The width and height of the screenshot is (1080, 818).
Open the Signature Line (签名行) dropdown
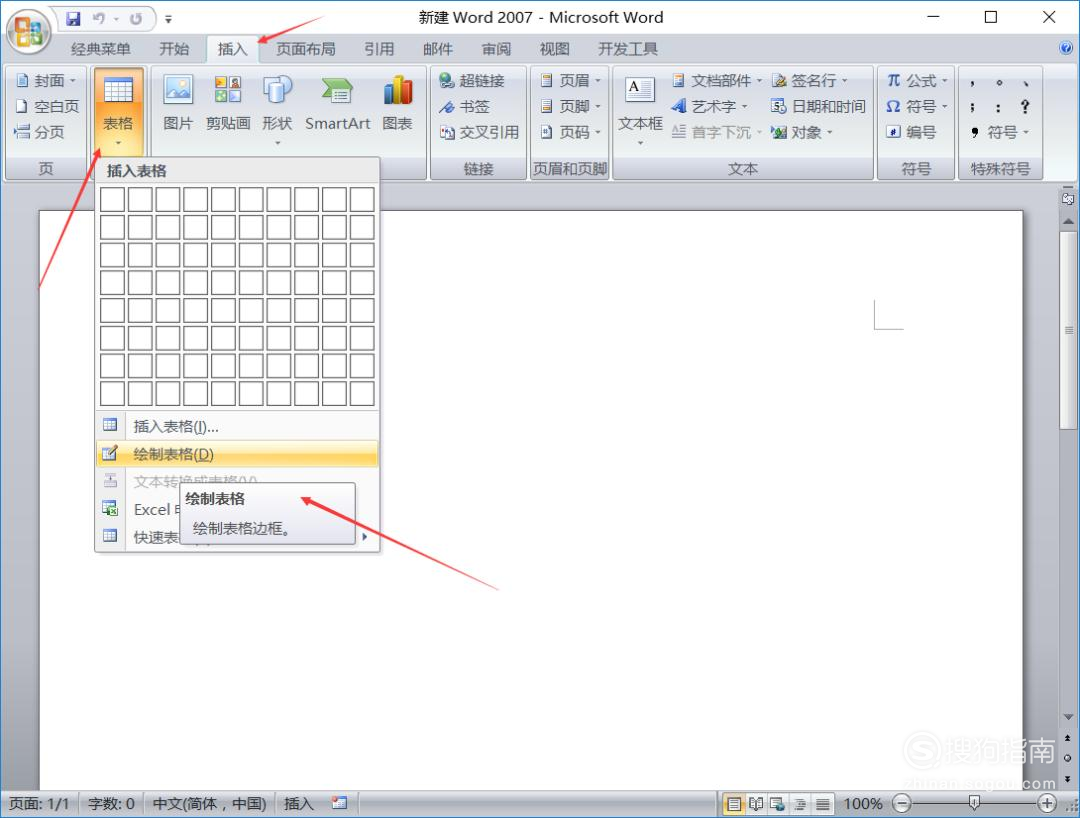coord(809,81)
